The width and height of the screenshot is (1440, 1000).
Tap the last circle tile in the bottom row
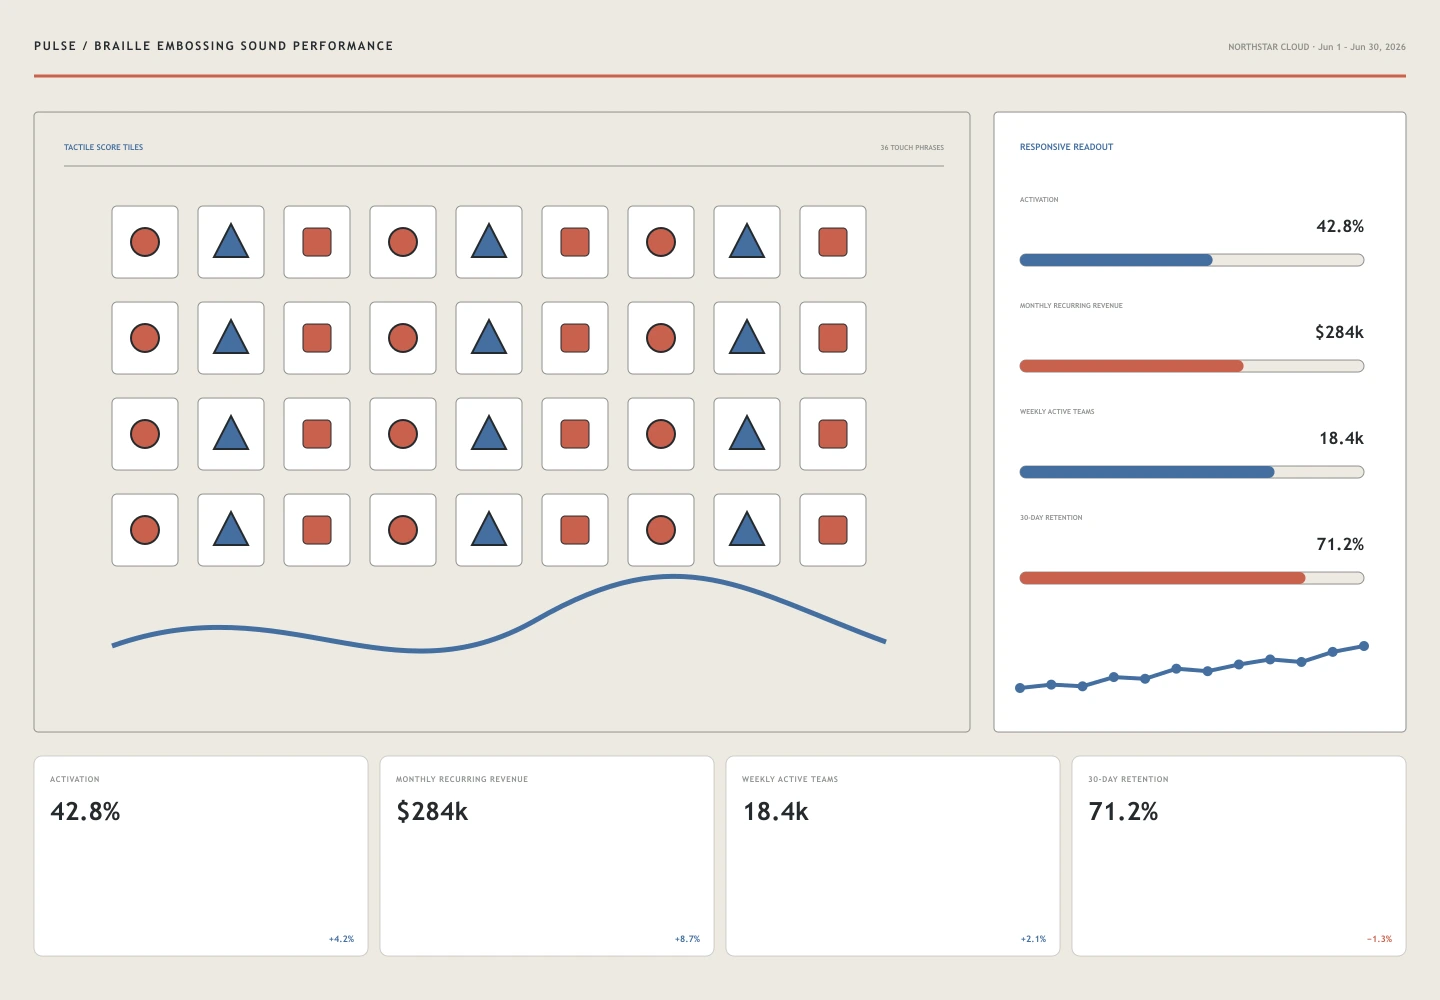[x=661, y=530]
